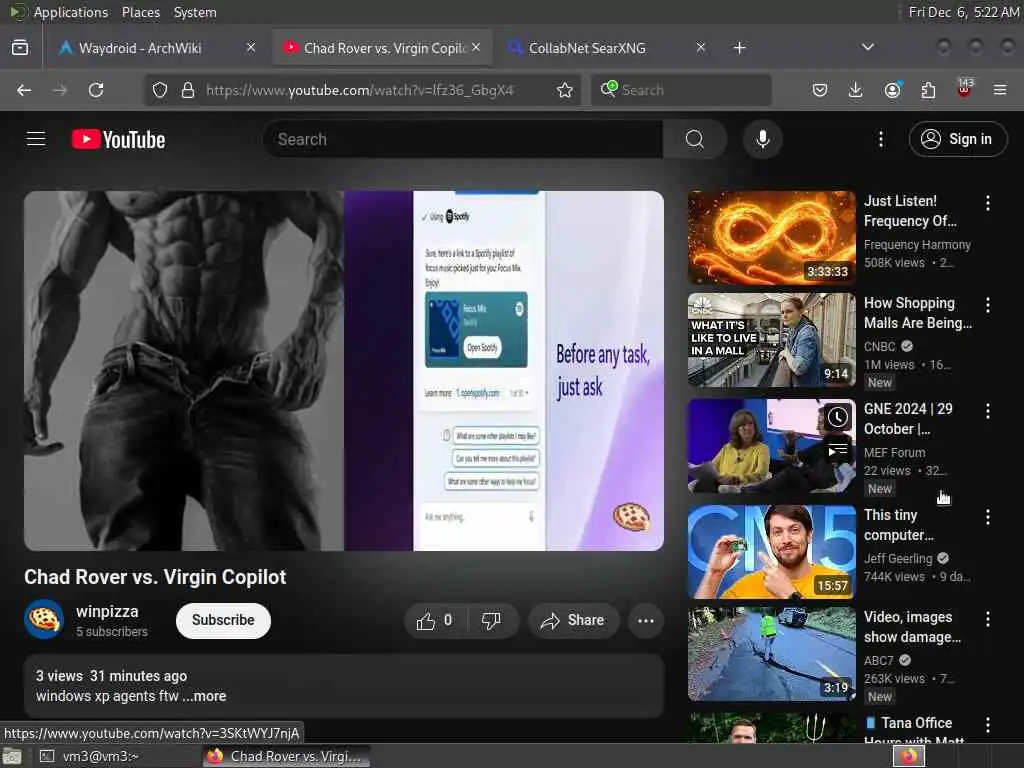Click the main video player
Viewport: 1024px width, 768px height.
(x=344, y=370)
